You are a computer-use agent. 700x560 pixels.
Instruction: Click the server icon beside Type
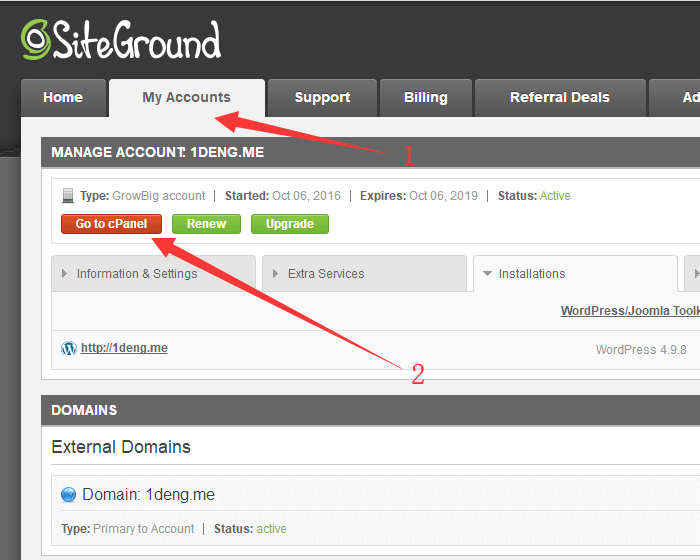click(x=68, y=196)
